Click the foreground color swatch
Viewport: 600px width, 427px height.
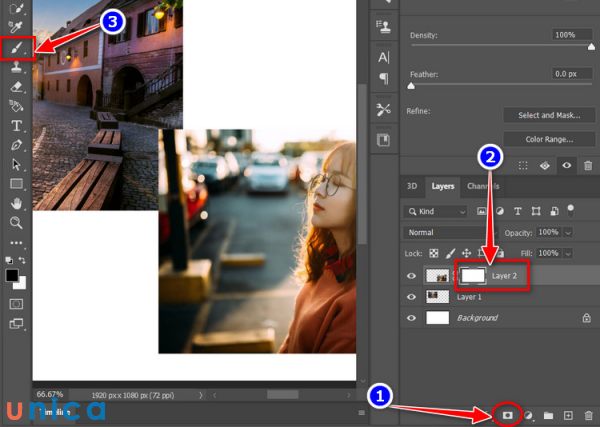(13, 275)
